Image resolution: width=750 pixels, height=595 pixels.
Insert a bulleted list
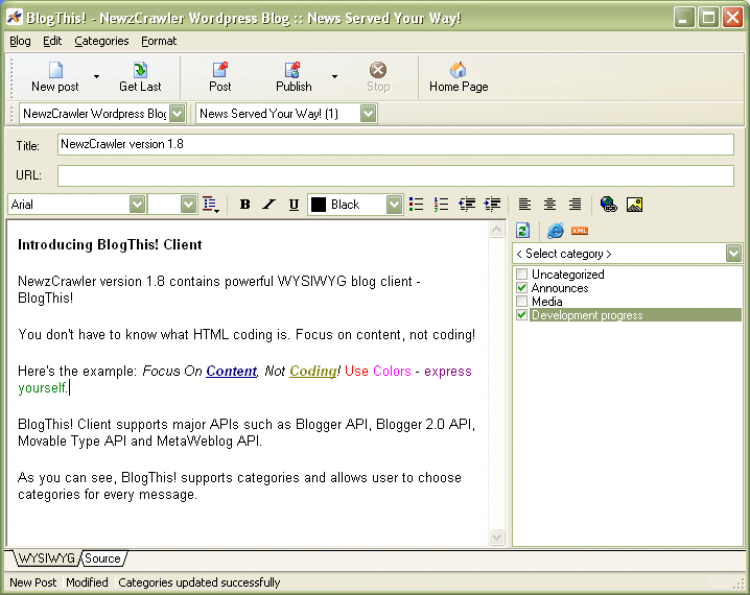[x=416, y=204]
